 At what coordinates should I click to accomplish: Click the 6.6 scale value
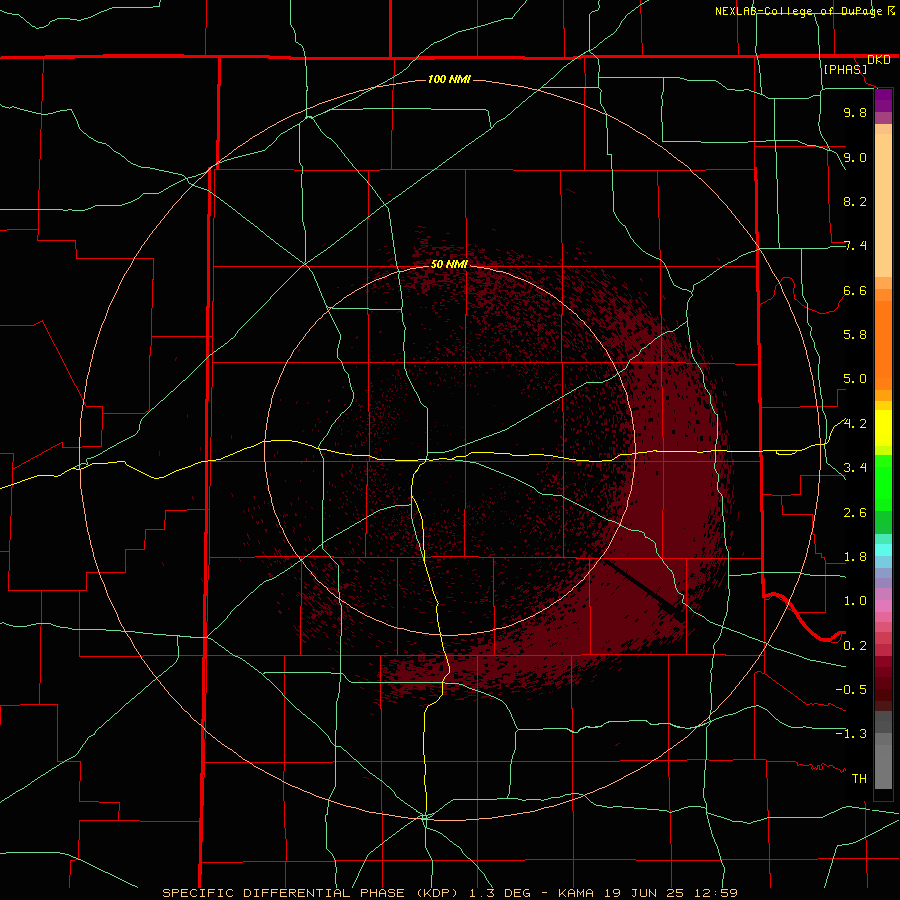(855, 290)
